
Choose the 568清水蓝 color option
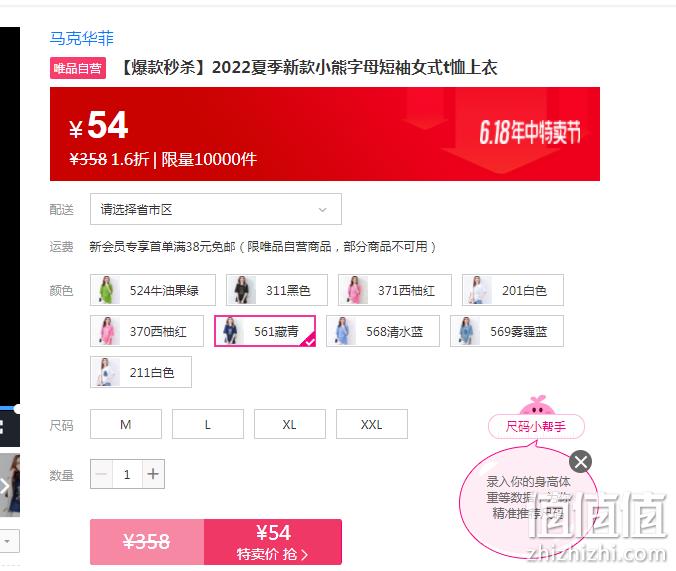pyautogui.click(x=383, y=331)
